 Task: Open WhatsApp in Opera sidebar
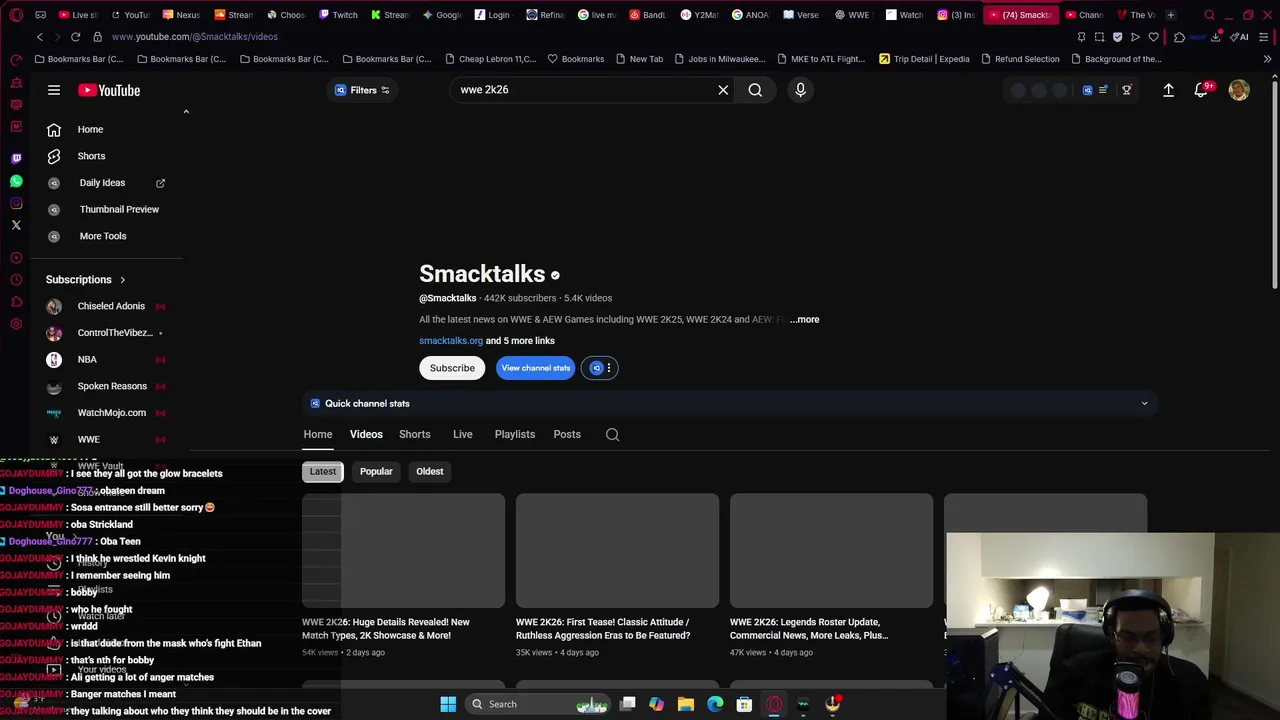coord(16,181)
